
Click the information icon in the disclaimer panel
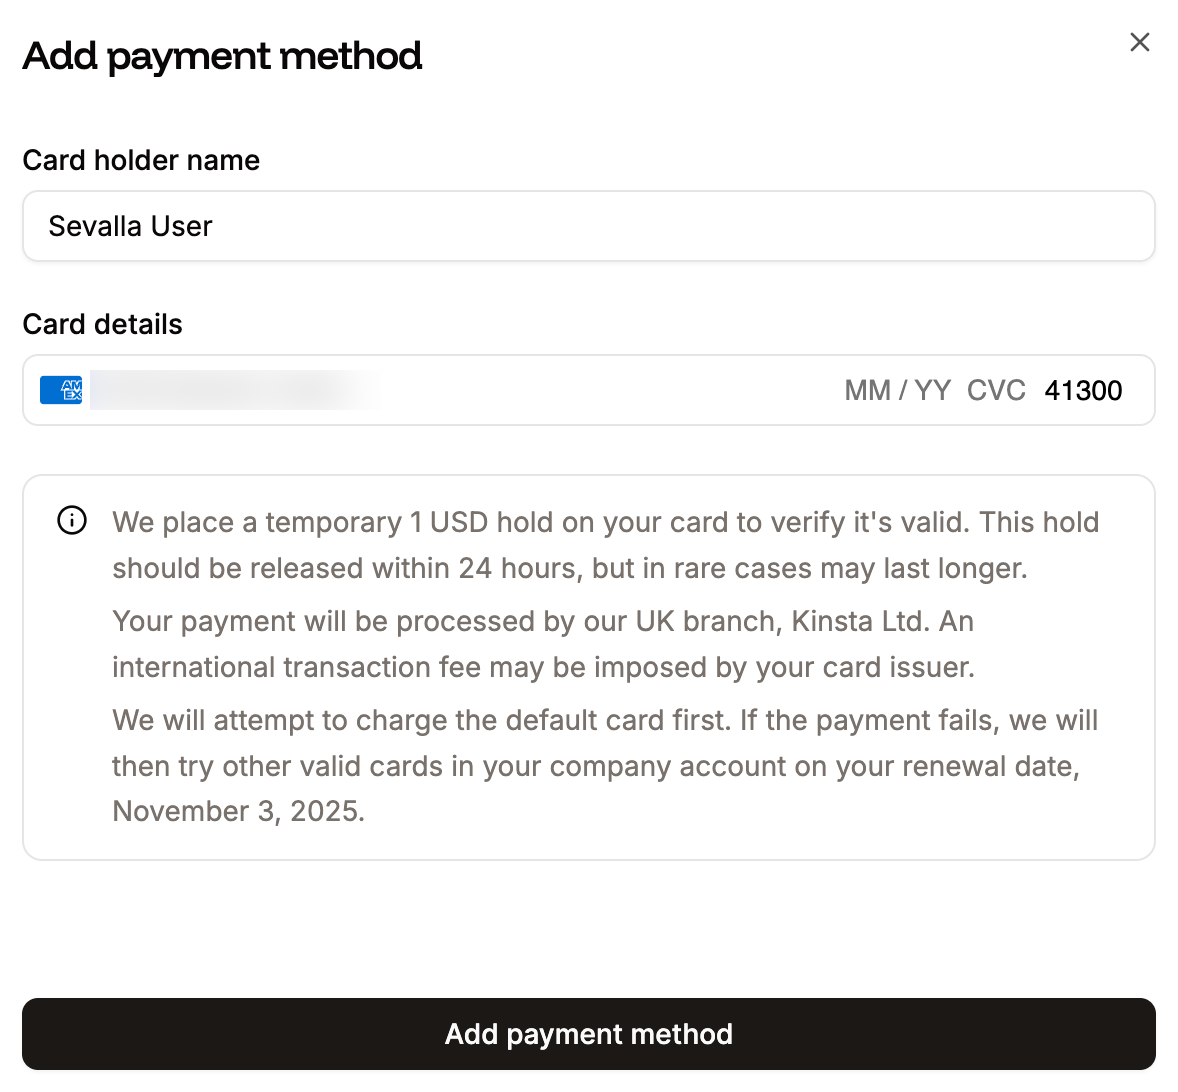(70, 520)
